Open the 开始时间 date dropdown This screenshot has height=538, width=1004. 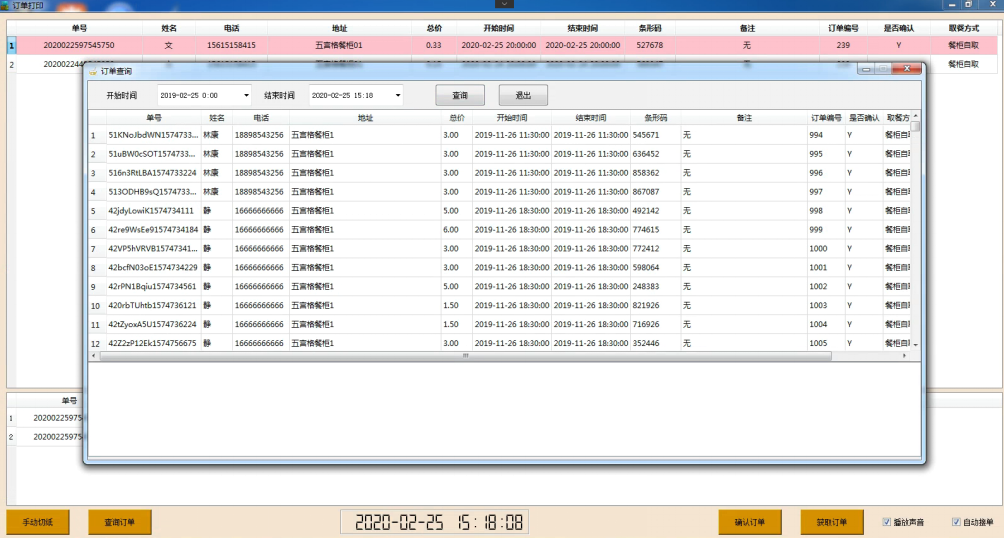tap(246, 96)
